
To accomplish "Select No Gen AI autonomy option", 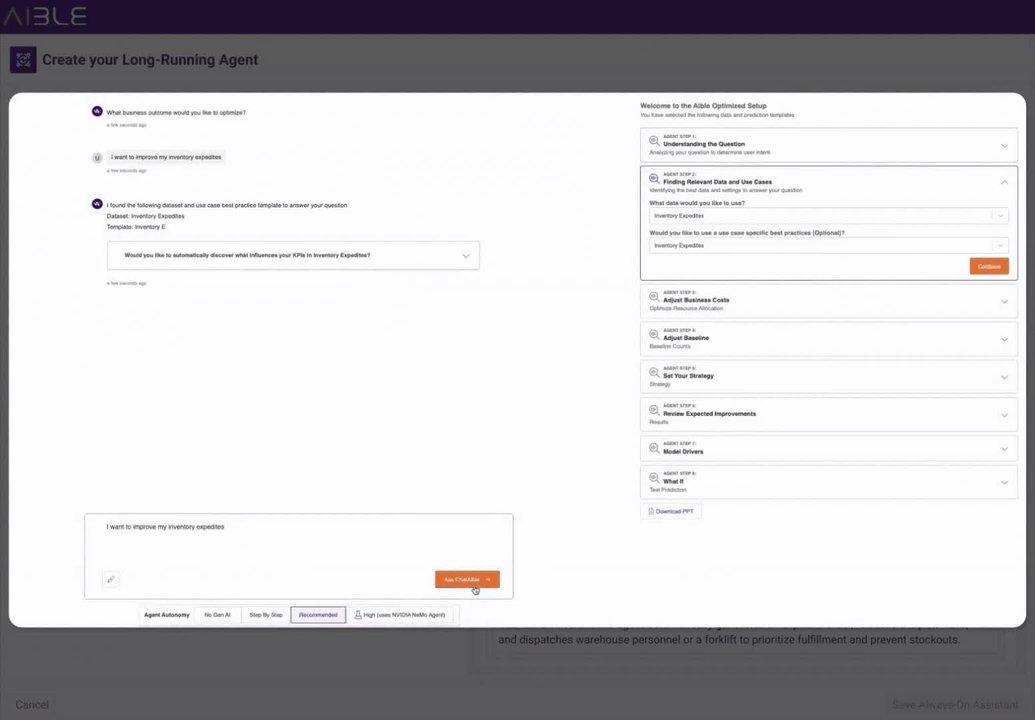I will pyautogui.click(x=217, y=615).
